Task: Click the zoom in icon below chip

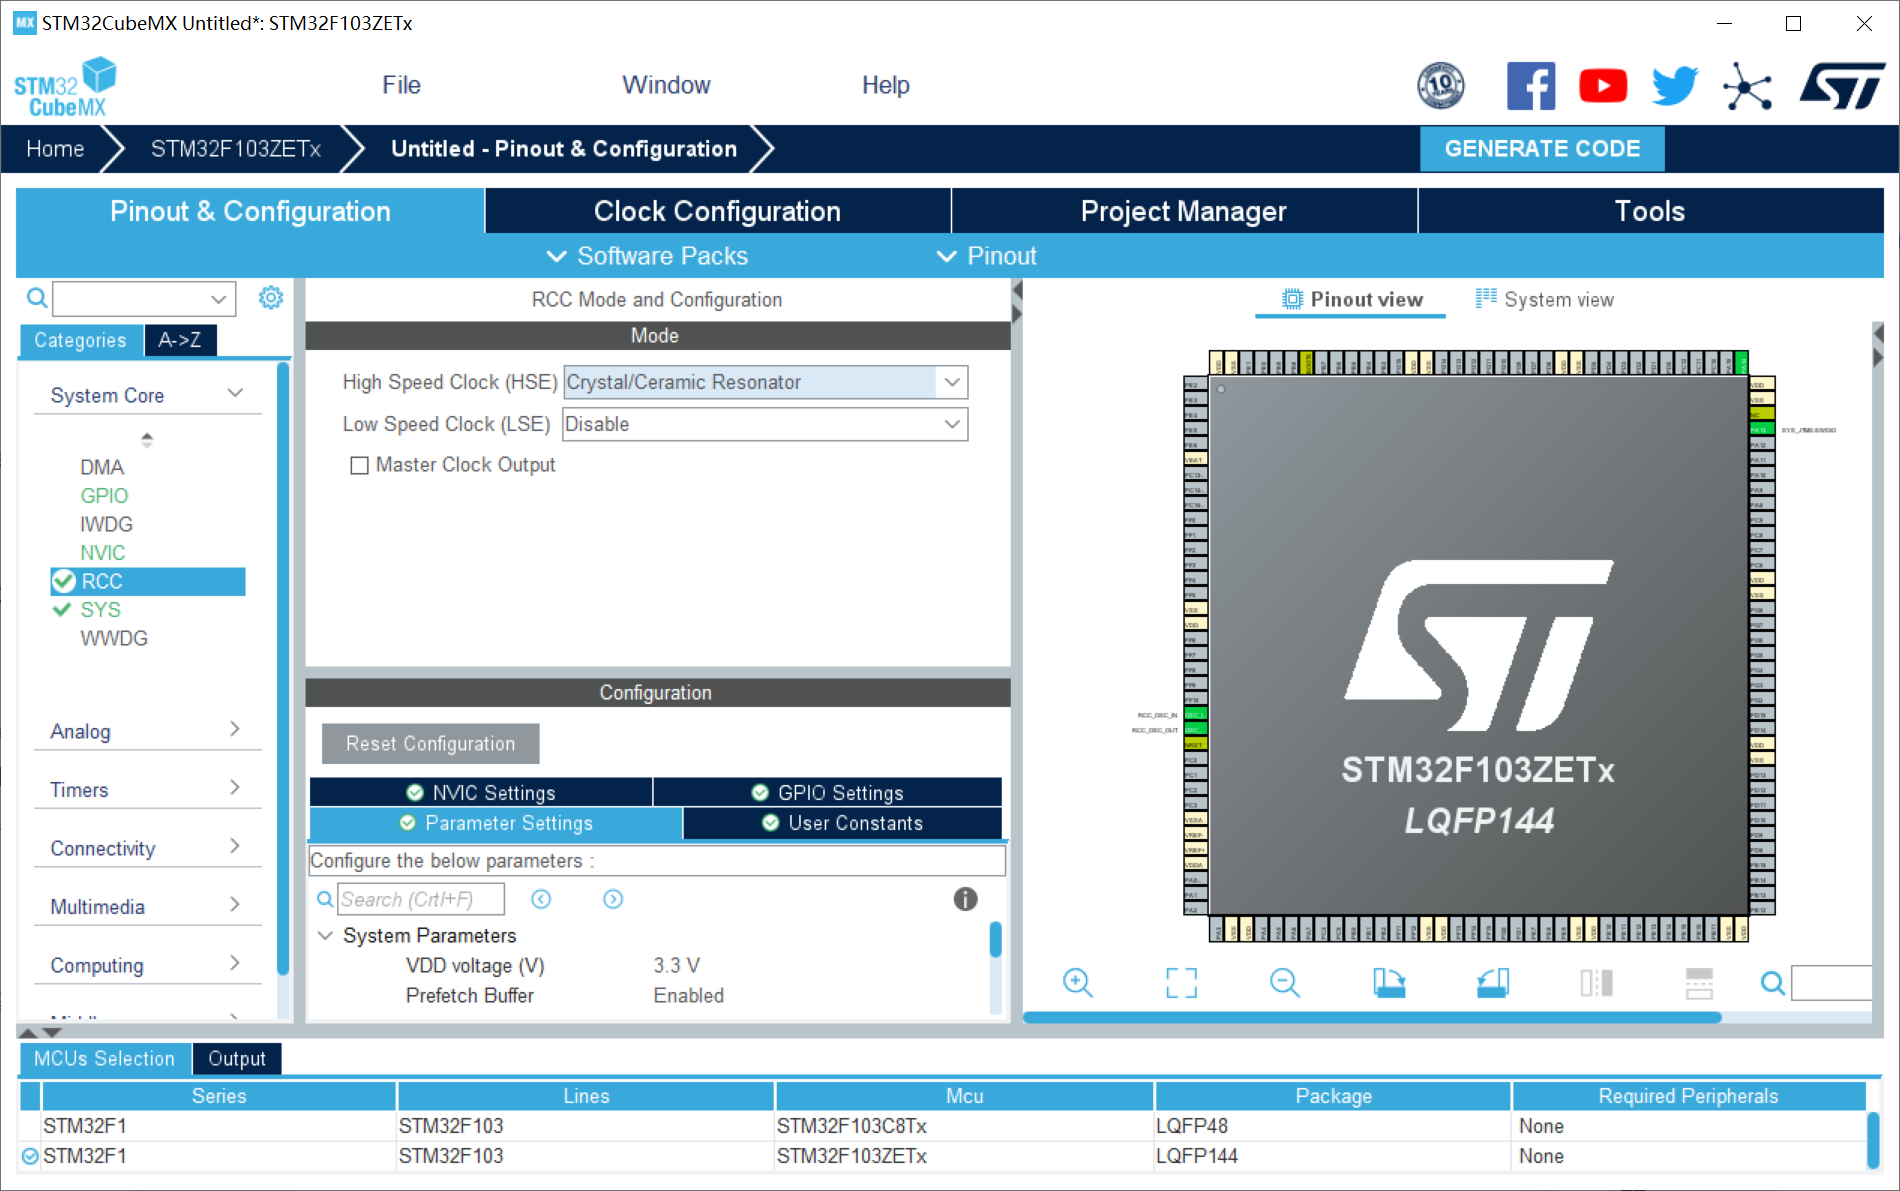Action: [1077, 983]
